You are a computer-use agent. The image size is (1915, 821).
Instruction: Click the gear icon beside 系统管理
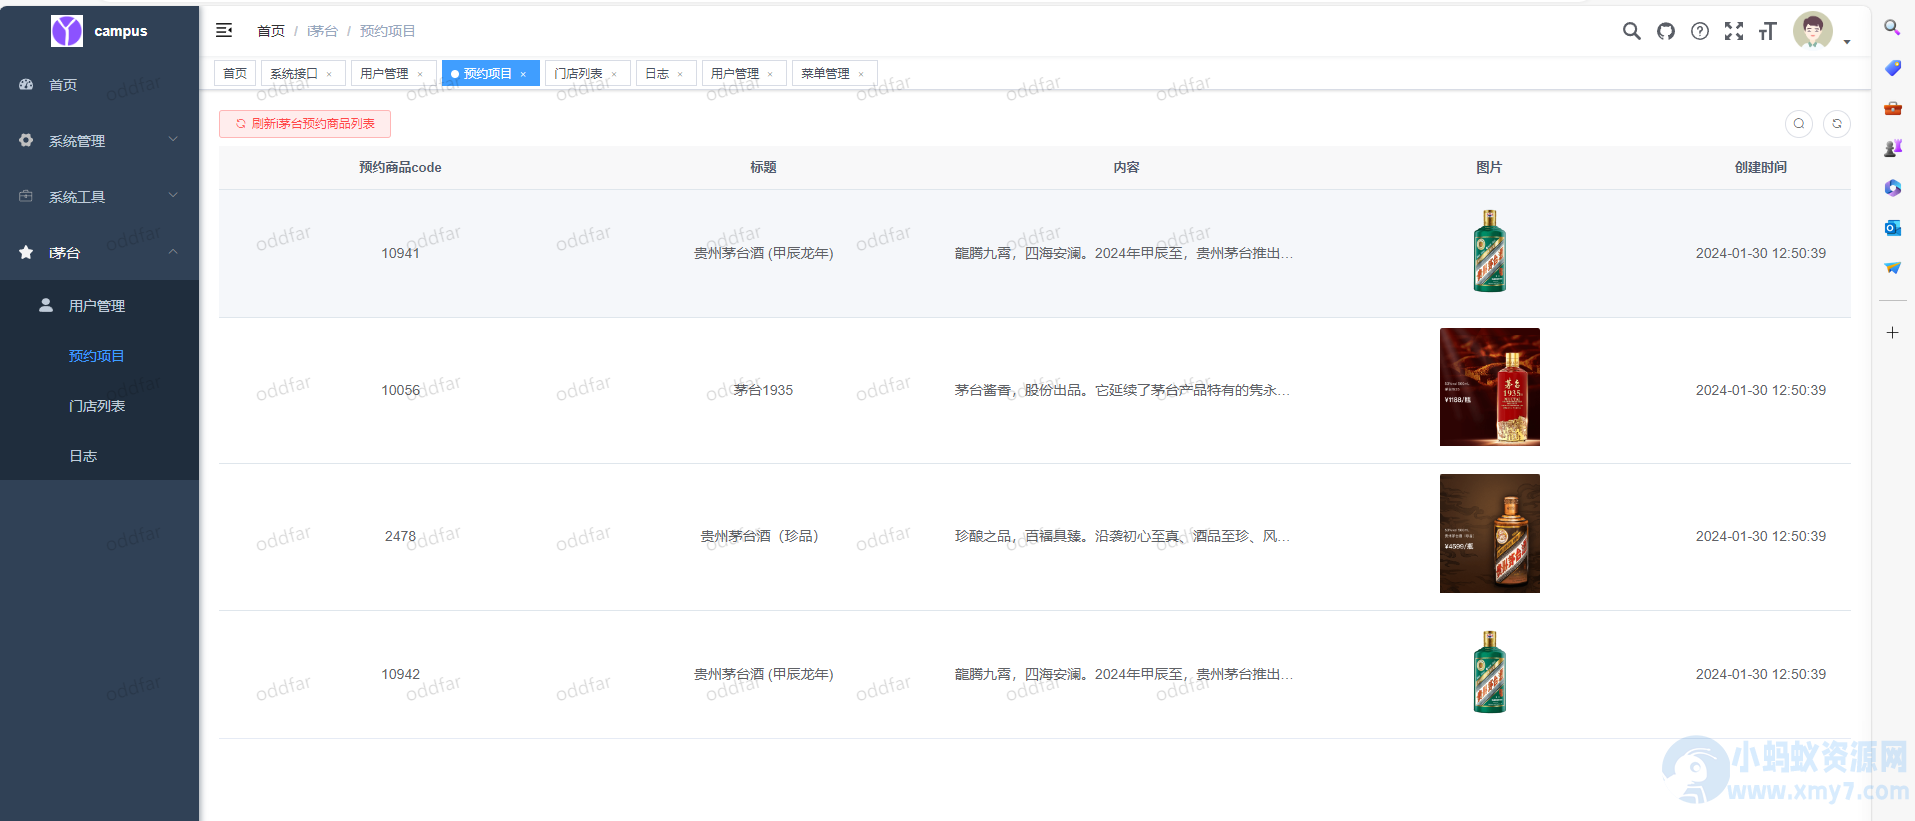26,140
